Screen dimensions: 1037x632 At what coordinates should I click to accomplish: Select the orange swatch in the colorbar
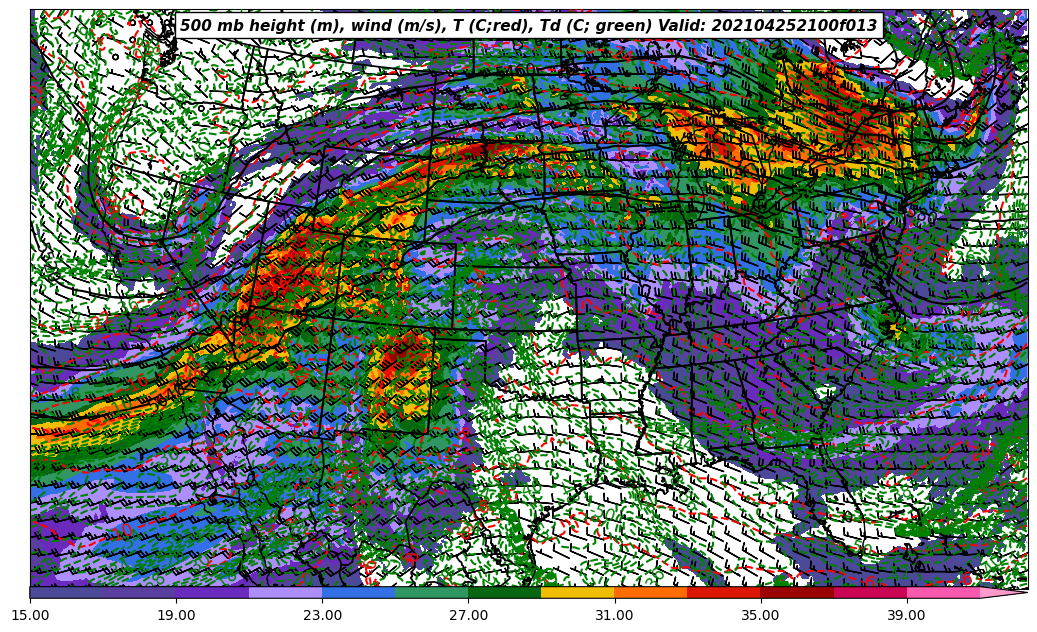coord(650,592)
